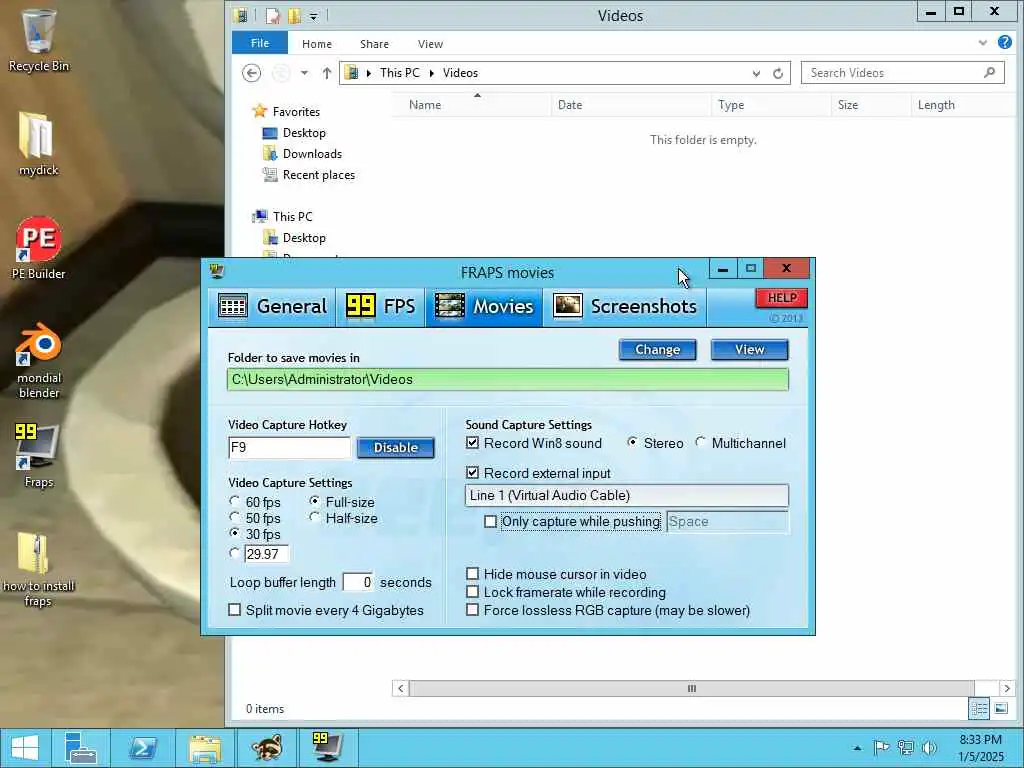Launch PowerShell from the taskbar

[142, 748]
